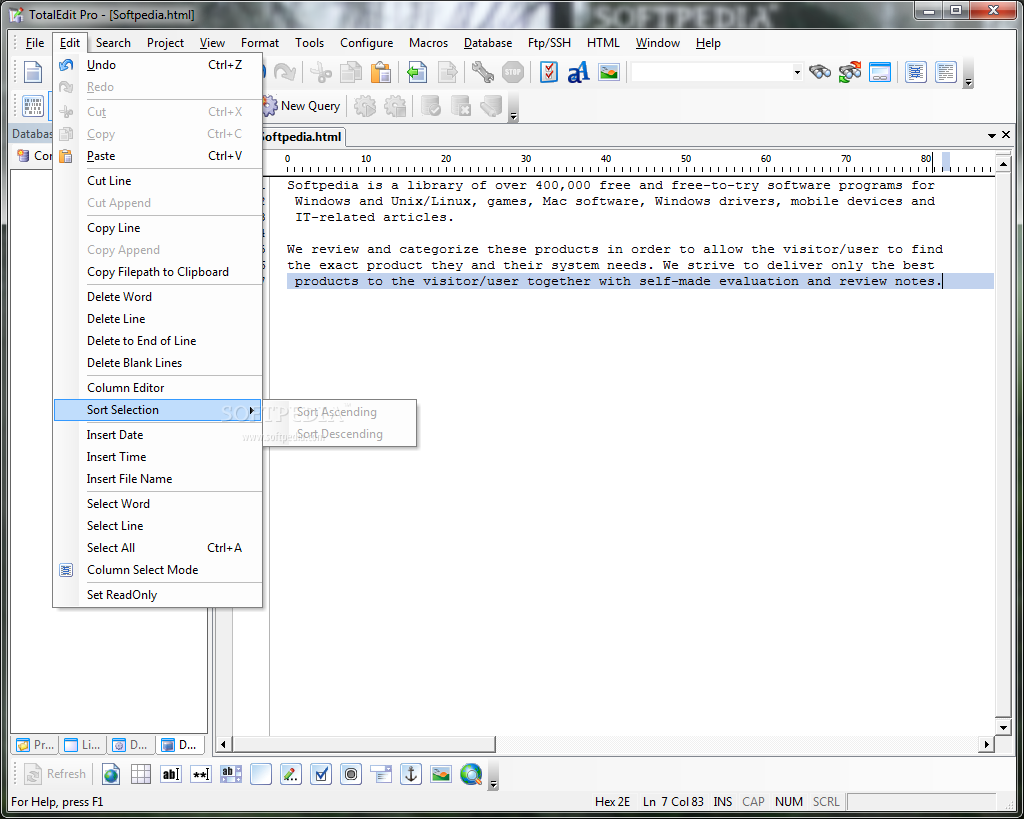Click the image insert icon in bottom toolbar
Viewport: 1024px width, 819px height.
(x=441, y=774)
